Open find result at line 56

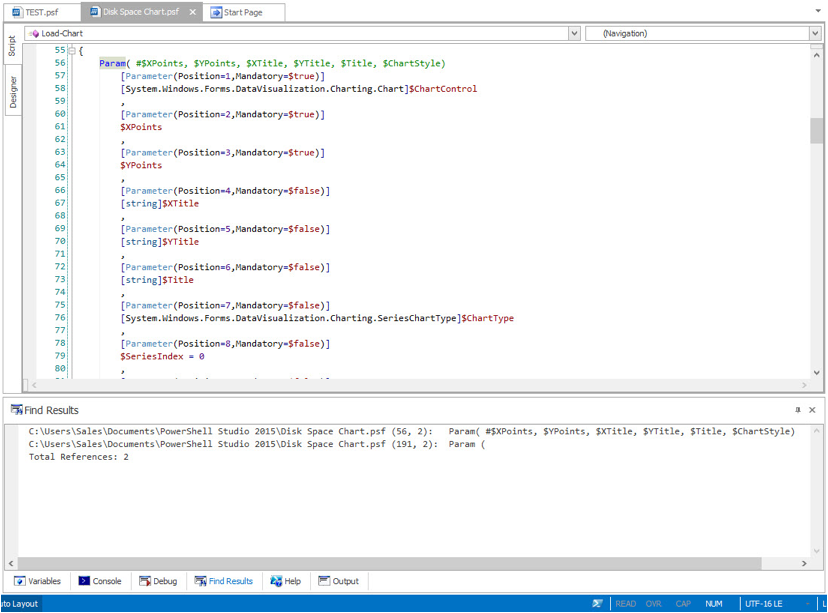[411, 431]
